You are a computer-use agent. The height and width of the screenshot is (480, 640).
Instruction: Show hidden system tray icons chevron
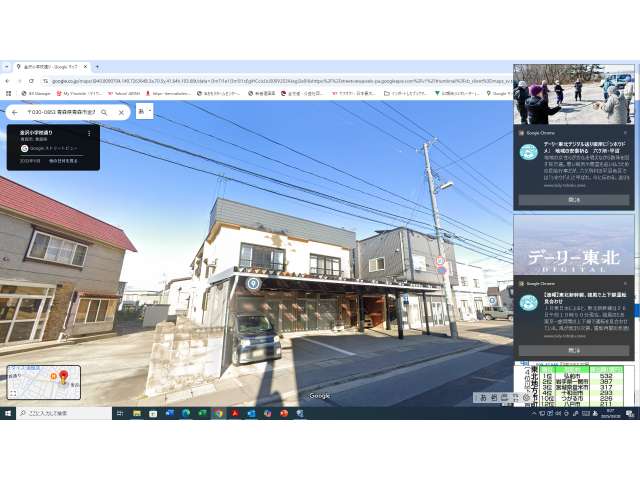click(x=534, y=413)
